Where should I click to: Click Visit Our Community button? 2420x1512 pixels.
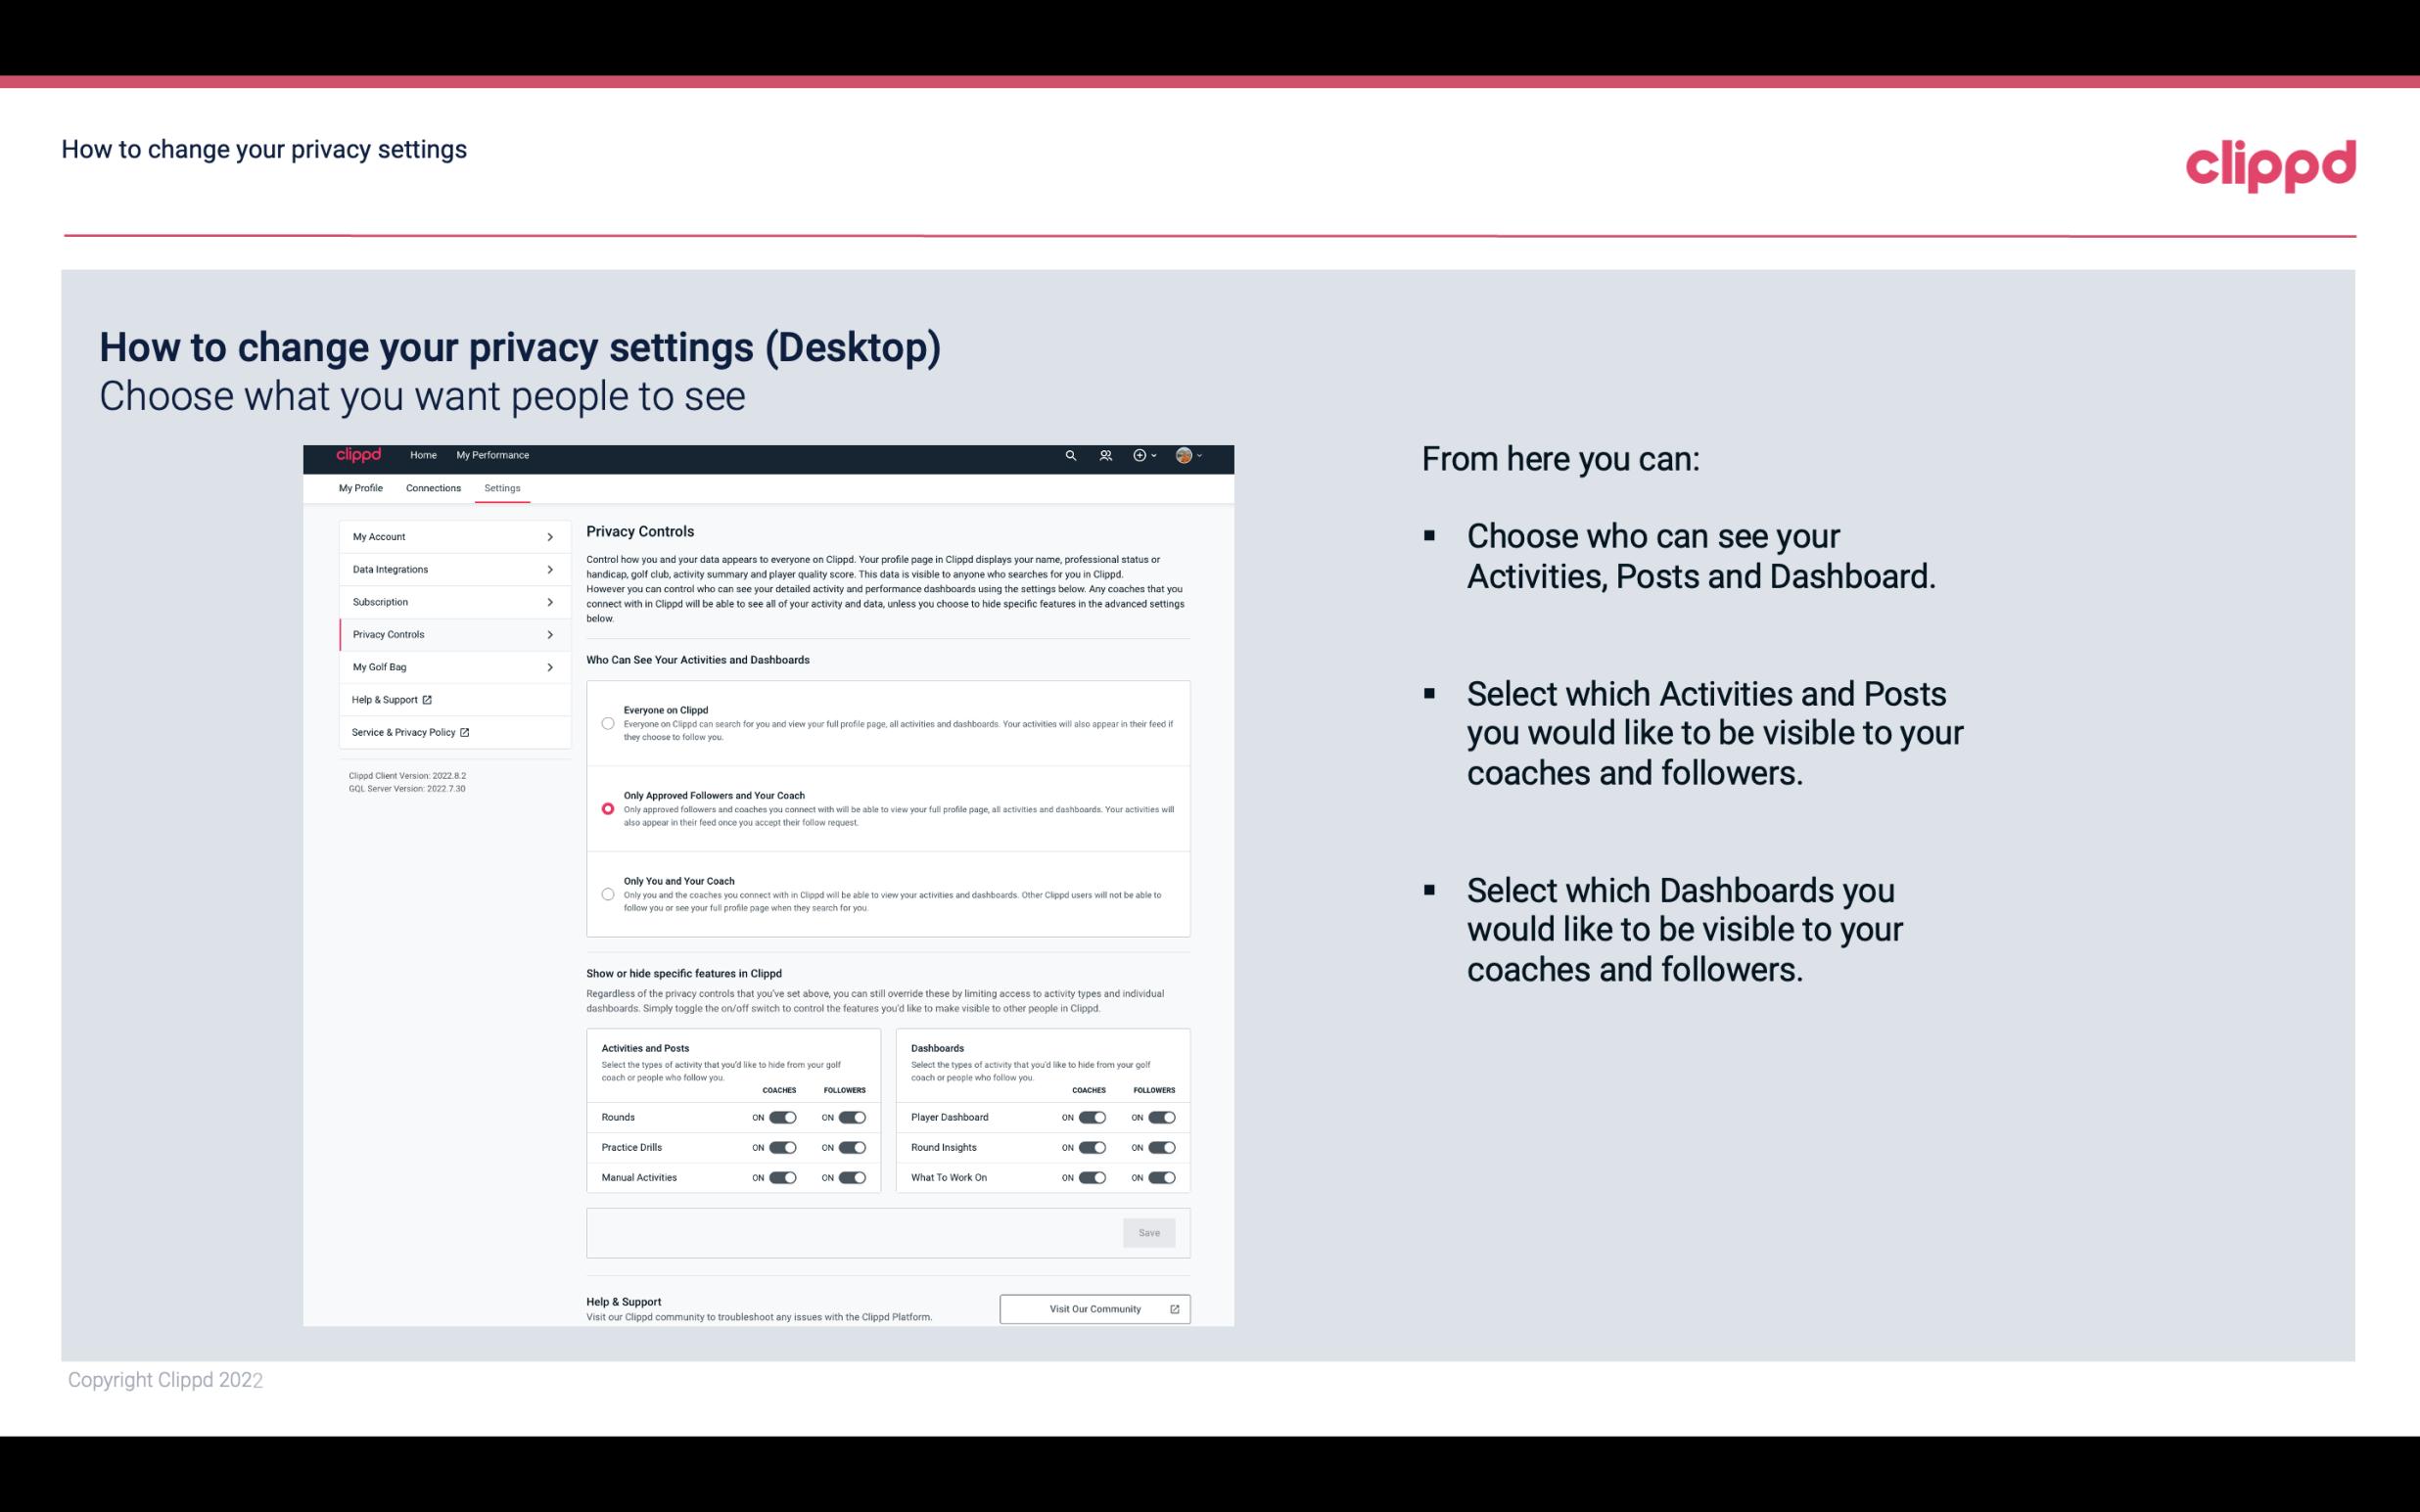coord(1094,1308)
